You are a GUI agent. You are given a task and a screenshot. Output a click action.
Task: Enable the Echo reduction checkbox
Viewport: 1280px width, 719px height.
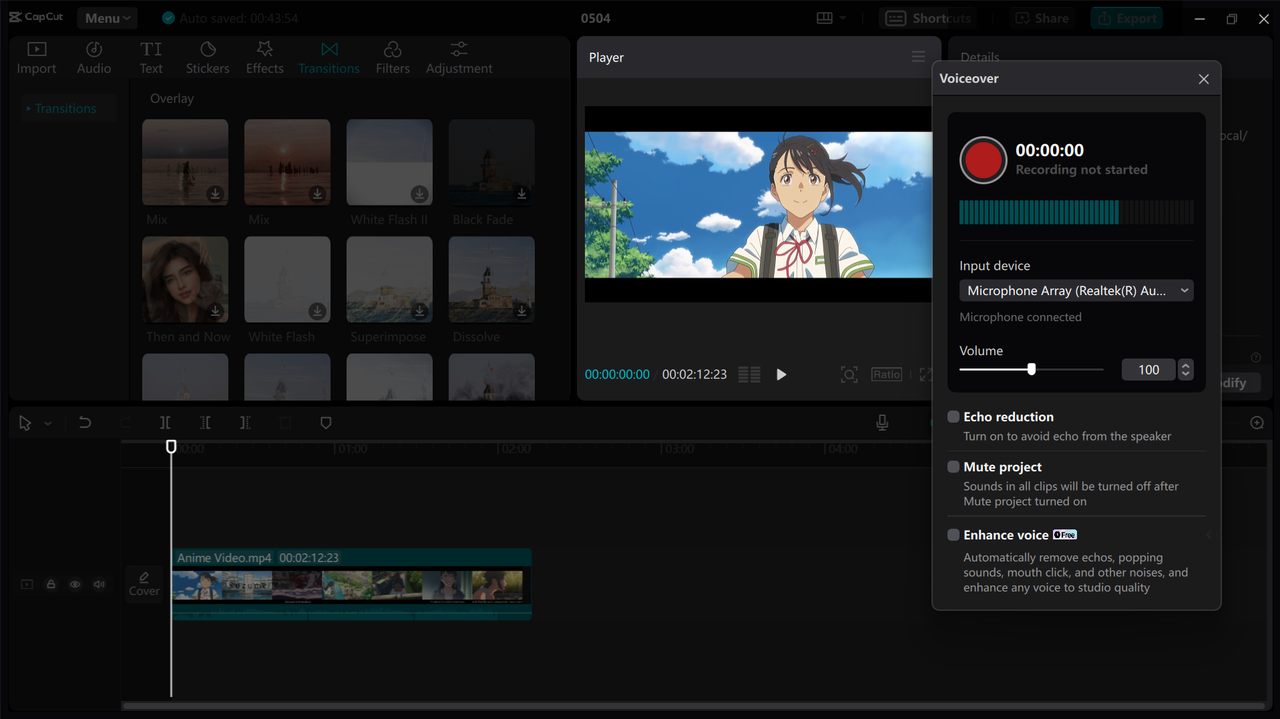coord(953,417)
